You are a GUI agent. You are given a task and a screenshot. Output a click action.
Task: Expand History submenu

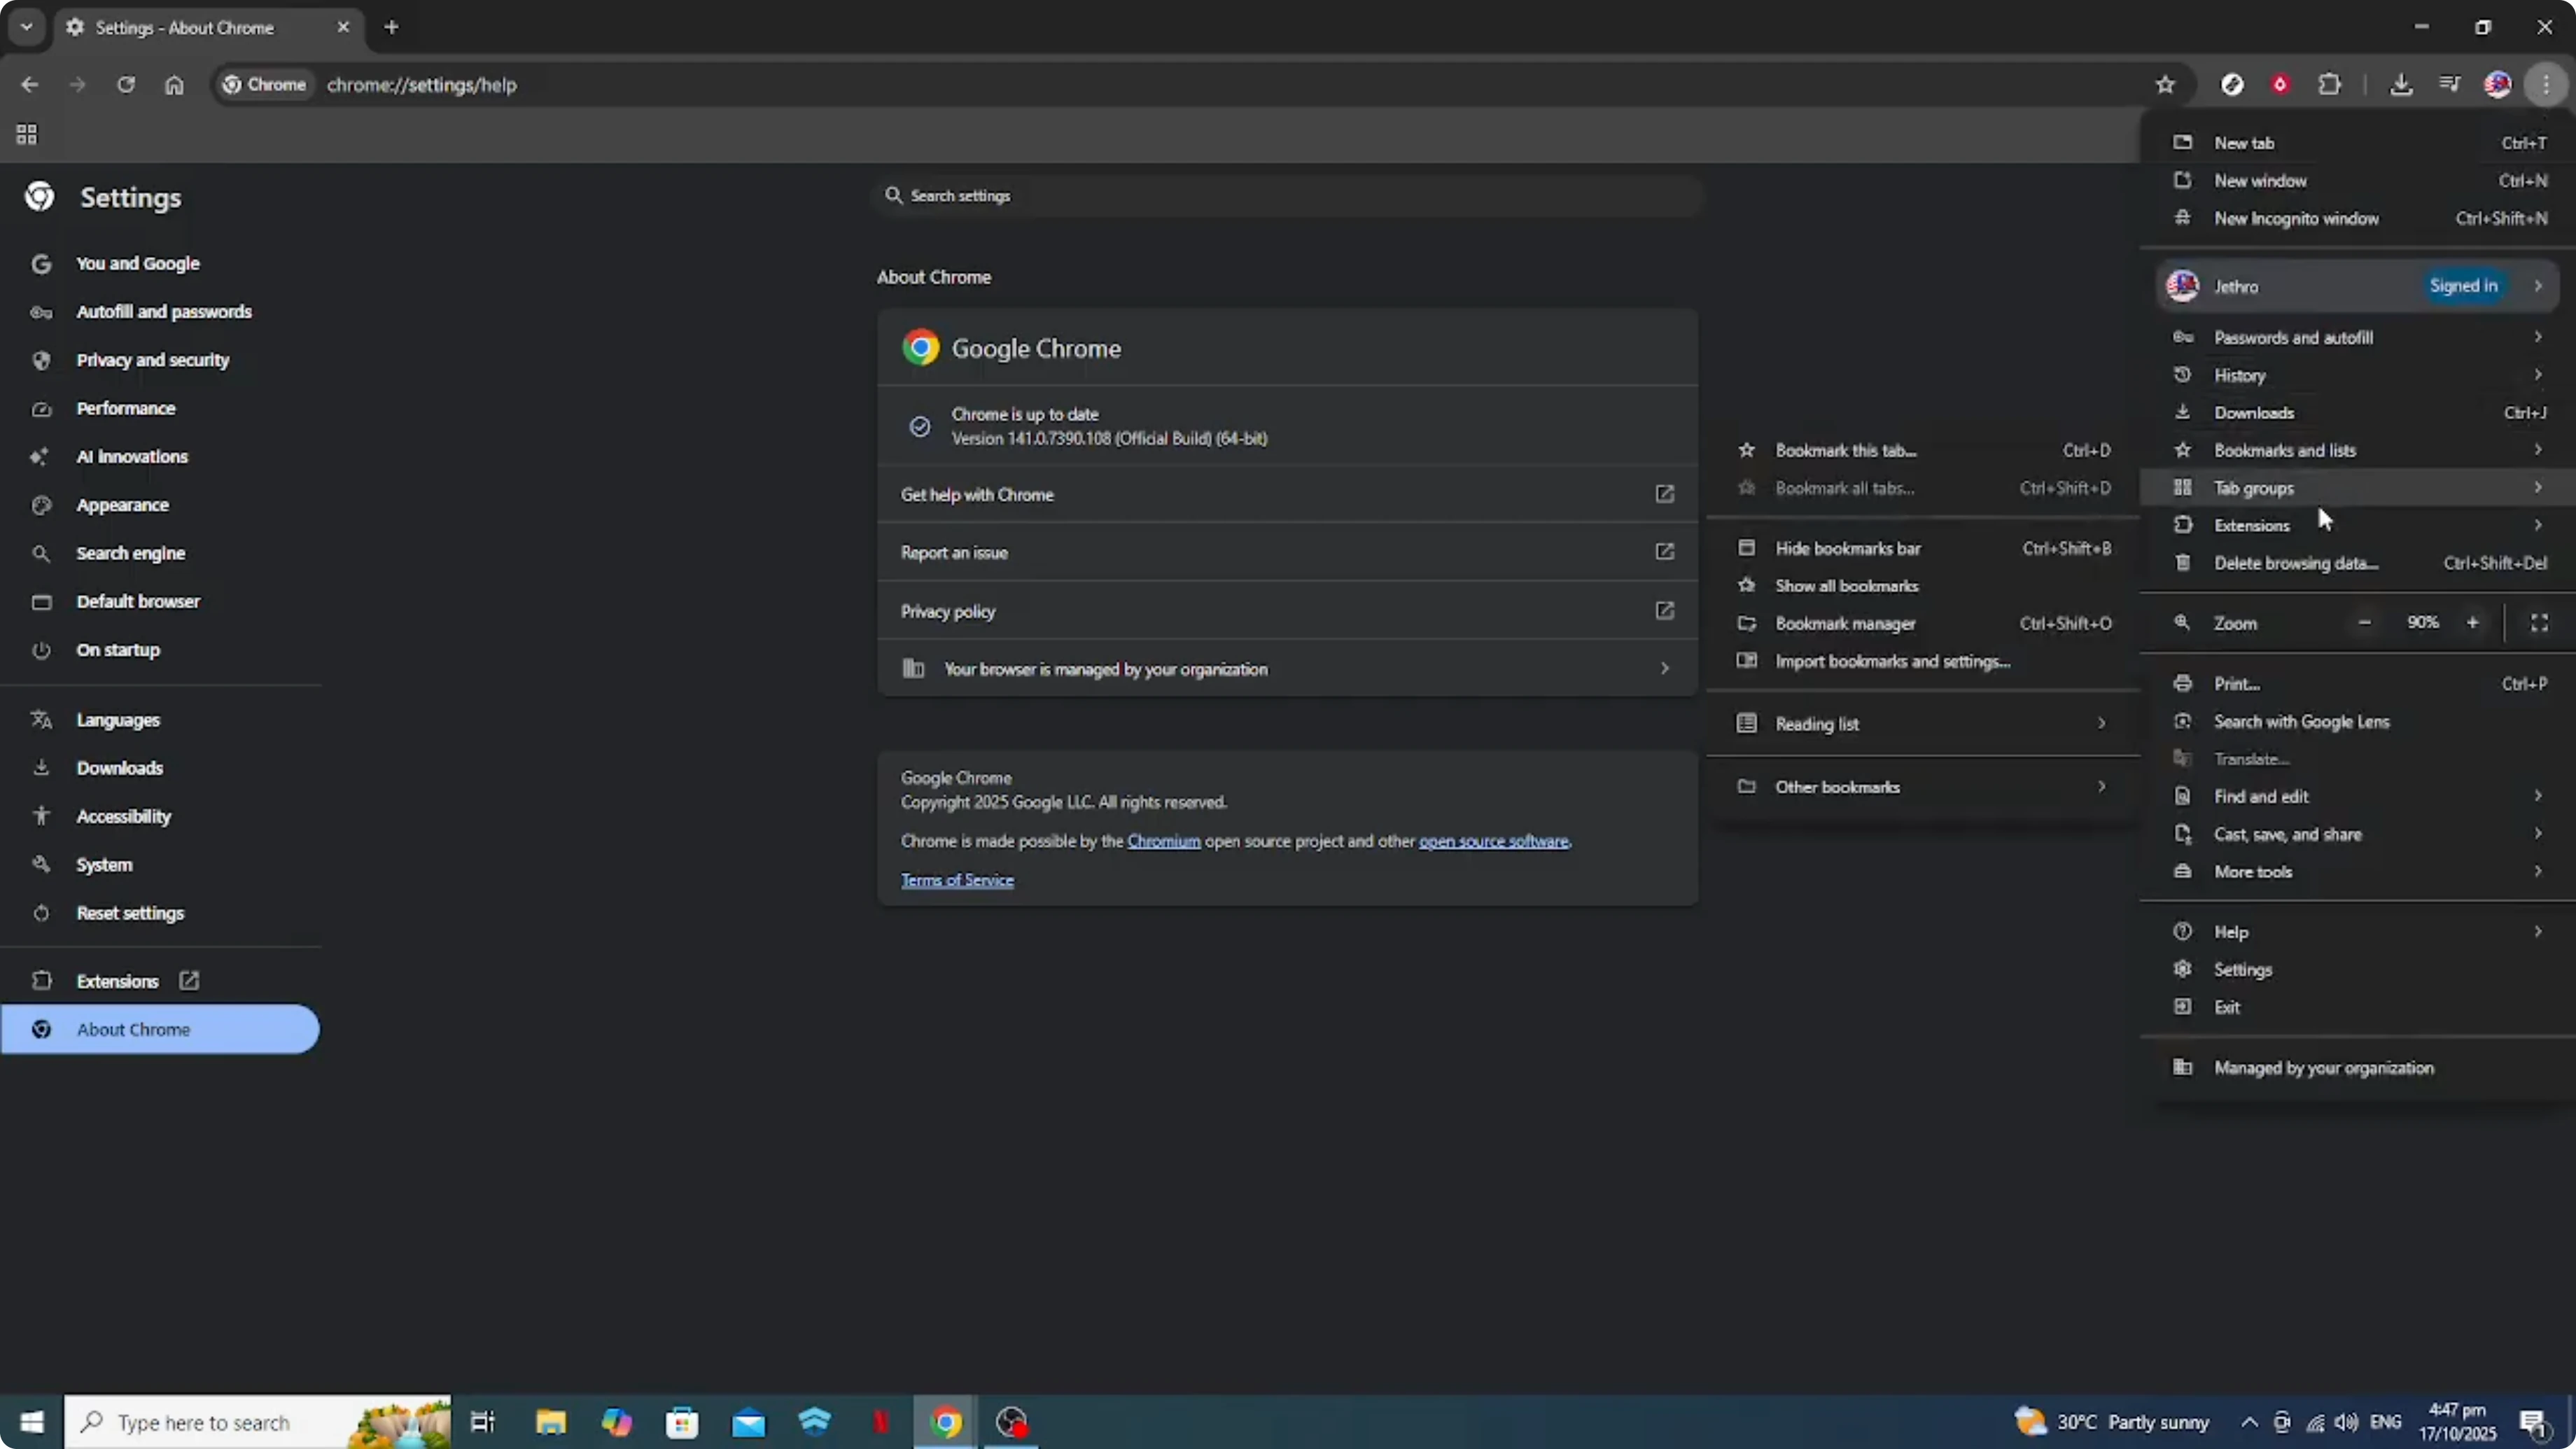click(x=2358, y=375)
